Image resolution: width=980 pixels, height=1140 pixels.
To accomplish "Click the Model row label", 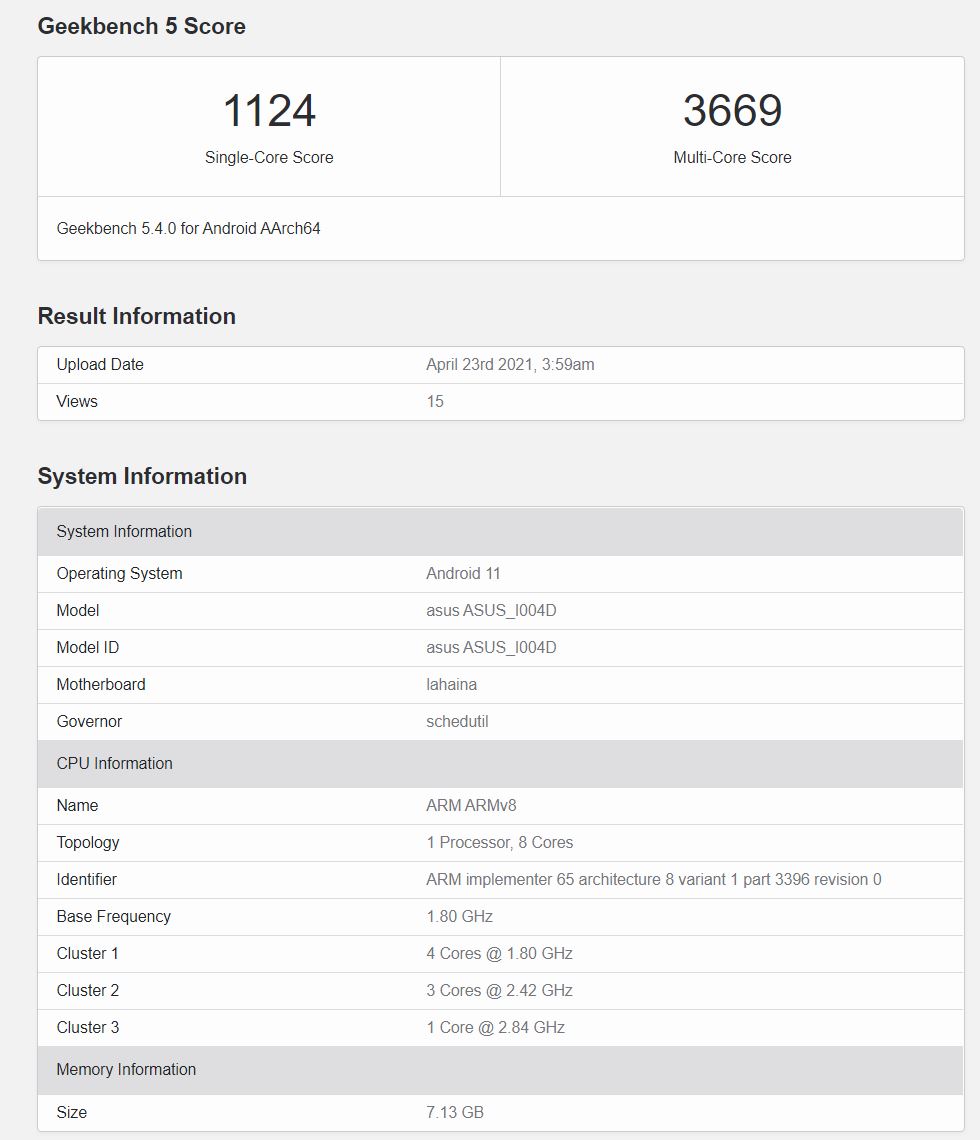I will pyautogui.click(x=78, y=611).
